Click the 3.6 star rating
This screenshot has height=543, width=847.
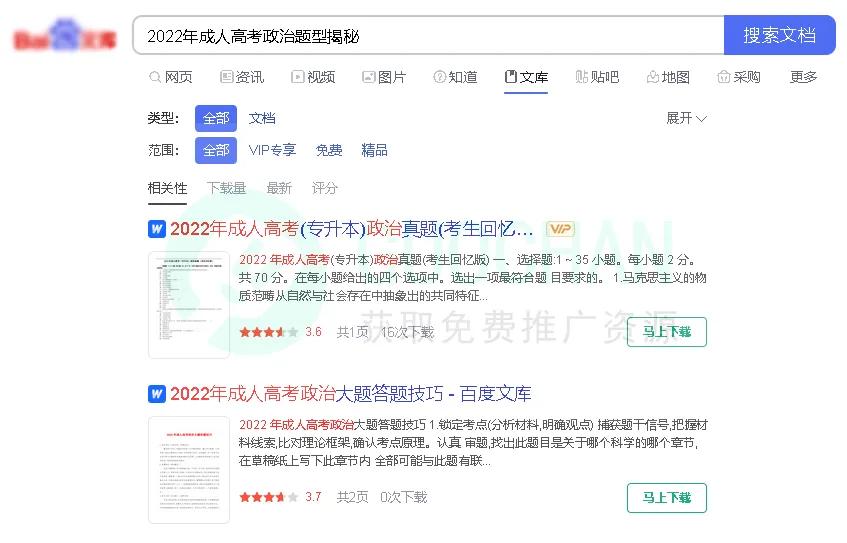click(280, 332)
